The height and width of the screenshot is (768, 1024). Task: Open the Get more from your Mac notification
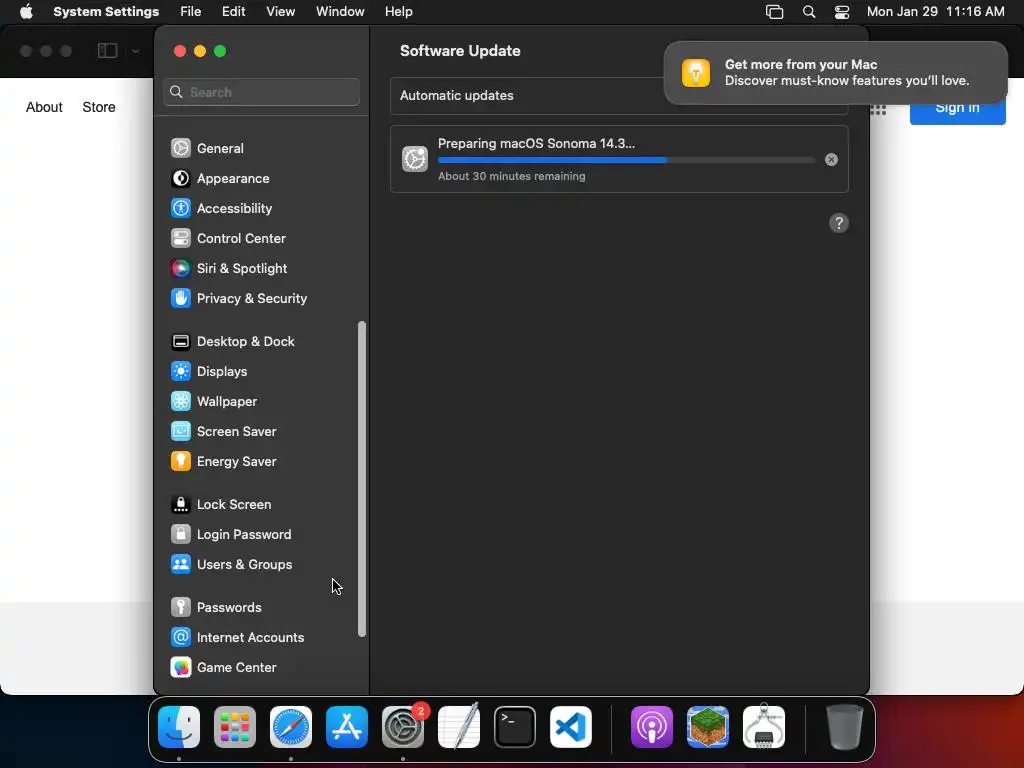[836, 72]
